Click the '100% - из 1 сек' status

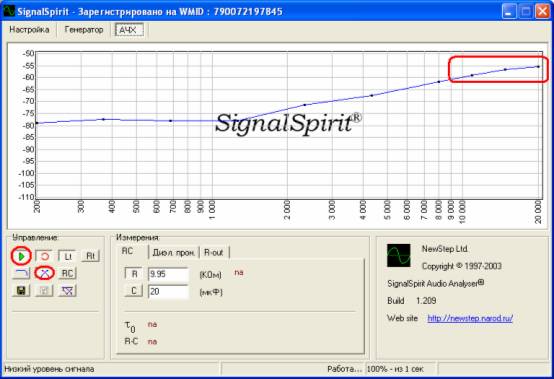point(395,369)
